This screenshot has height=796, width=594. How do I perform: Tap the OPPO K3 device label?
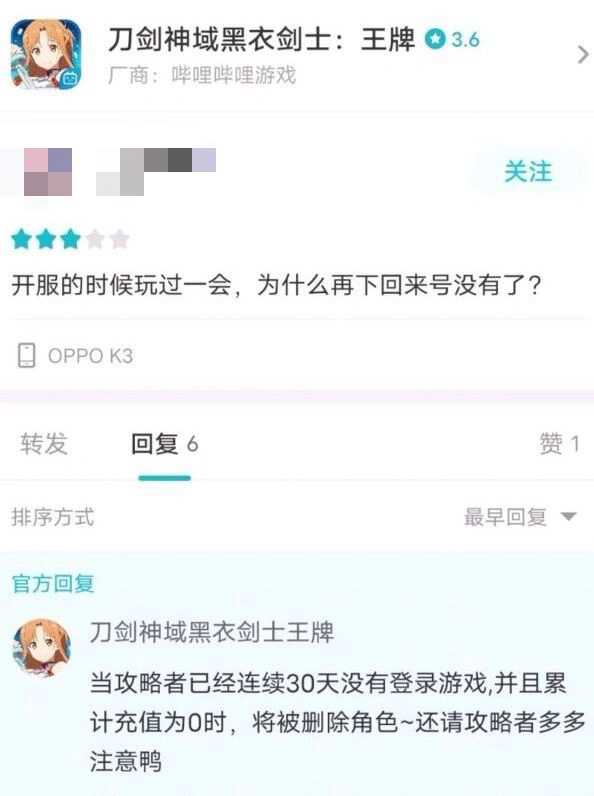click(90, 356)
